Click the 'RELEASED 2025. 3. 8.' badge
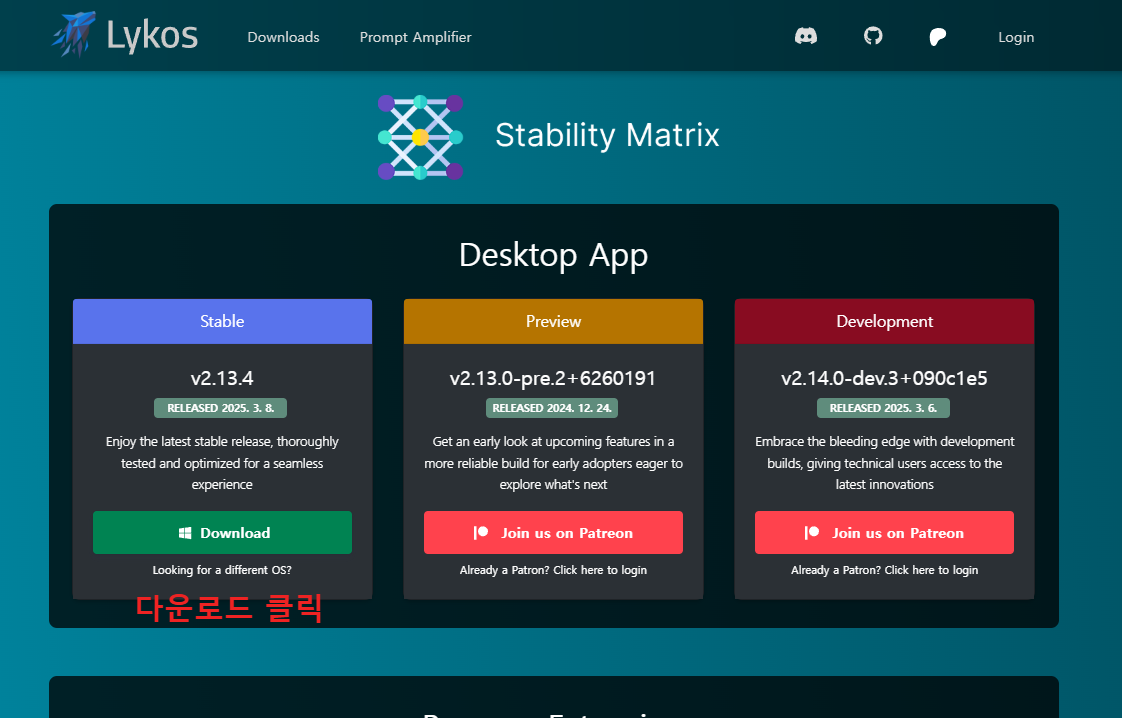The image size is (1122, 718). click(x=220, y=408)
